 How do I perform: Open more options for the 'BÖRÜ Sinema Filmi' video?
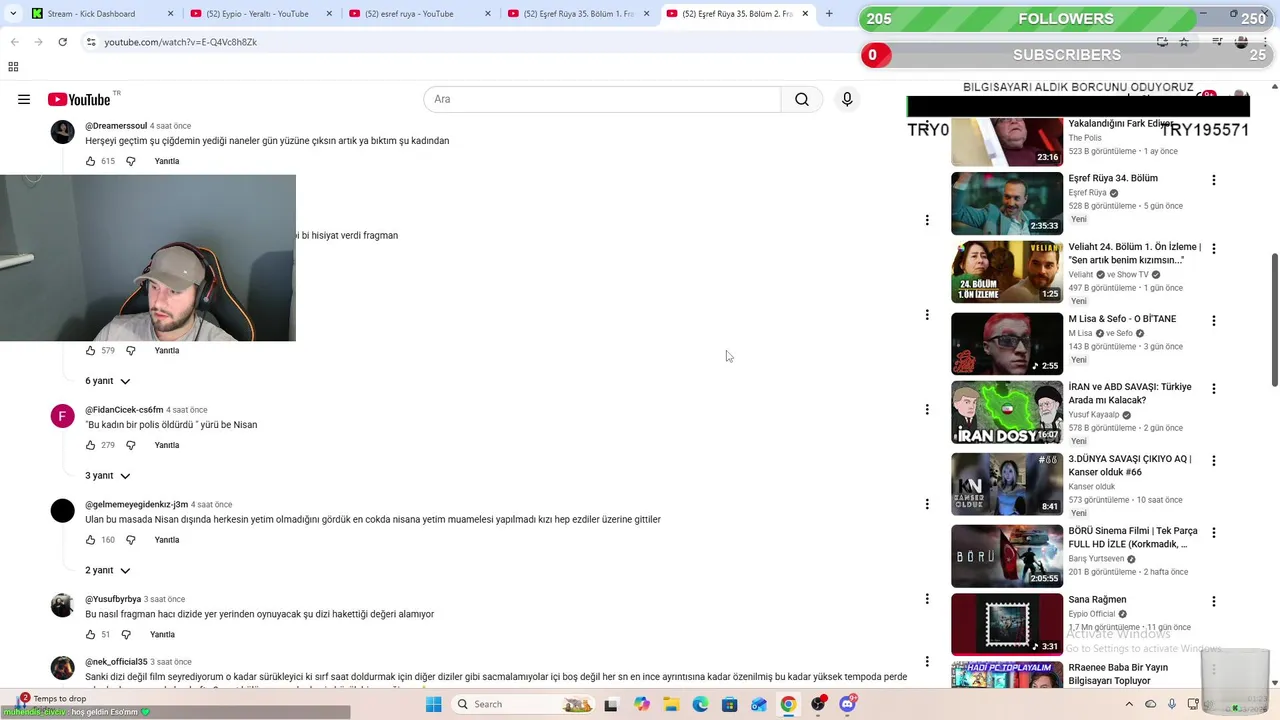(x=1214, y=533)
